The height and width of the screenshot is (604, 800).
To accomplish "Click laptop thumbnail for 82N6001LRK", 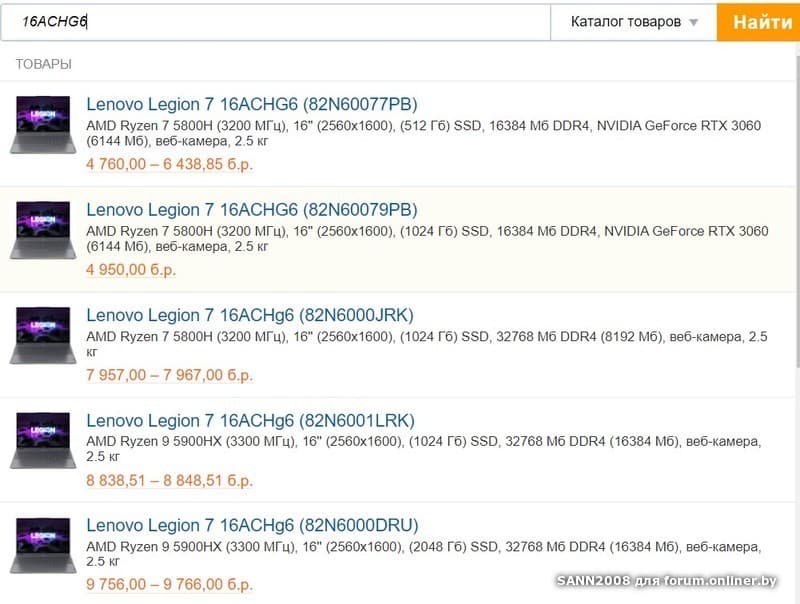I will [x=43, y=441].
